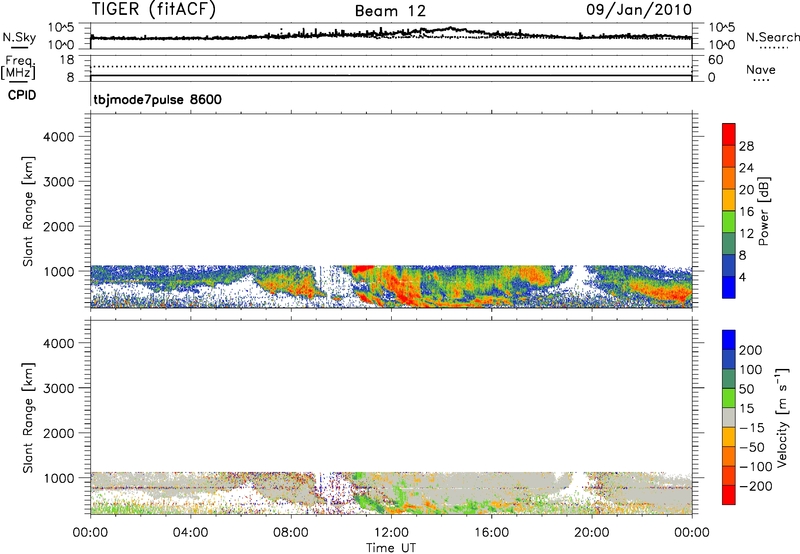Click the 'Slant Range [km]' label of the power panel
This screenshot has height=554, width=800.
(x=28, y=211)
